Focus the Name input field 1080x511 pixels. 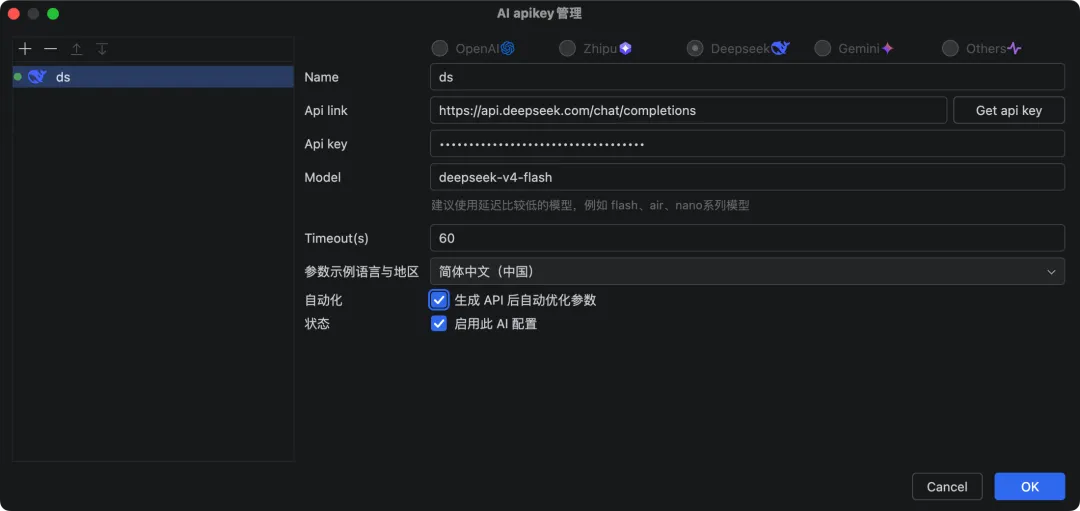tap(747, 77)
